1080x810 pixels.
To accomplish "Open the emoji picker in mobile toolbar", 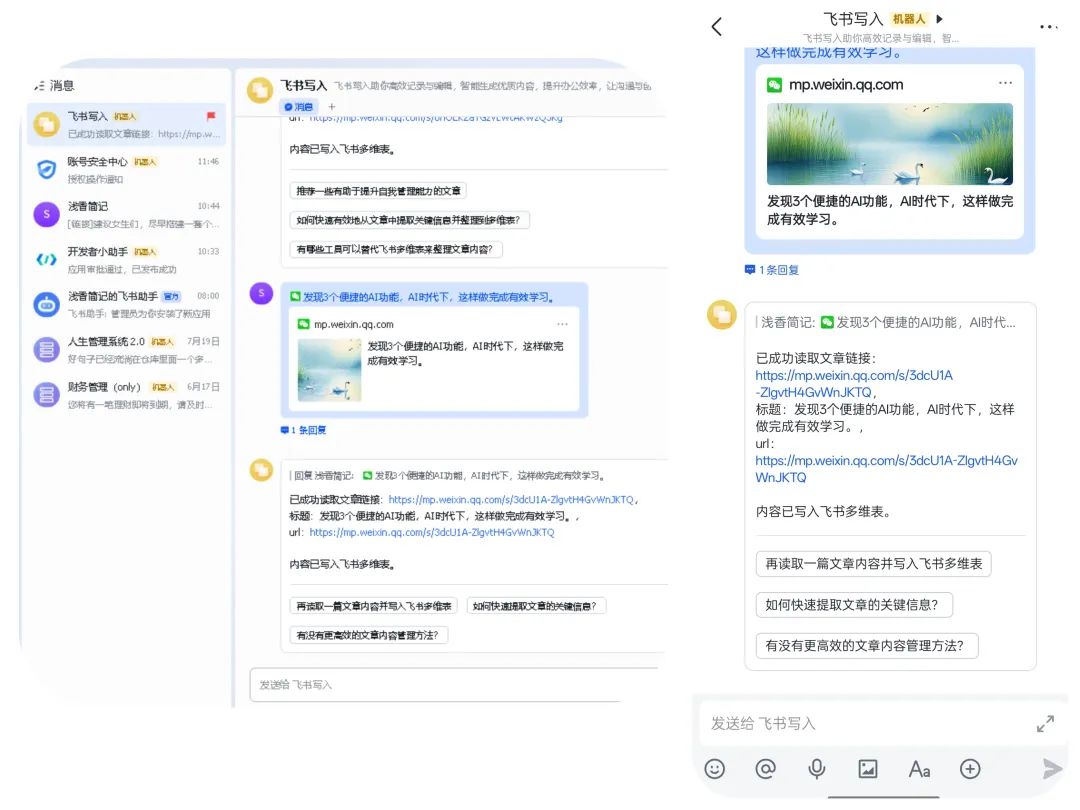I will coord(714,769).
